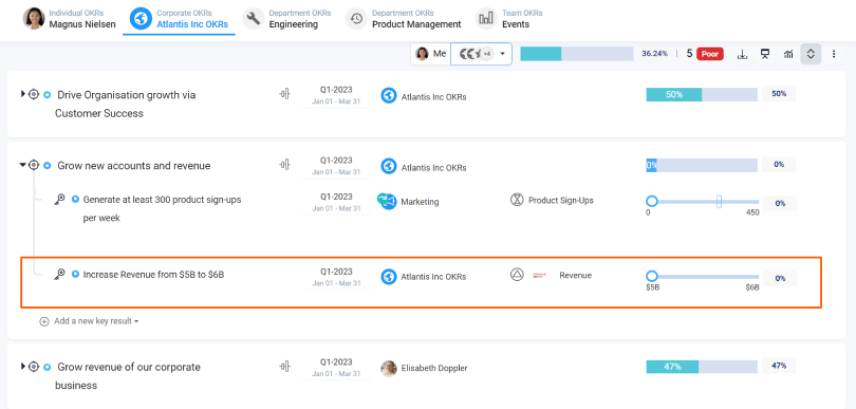
Task: Click the Revenue slider handle at $5B
Action: pyautogui.click(x=652, y=276)
